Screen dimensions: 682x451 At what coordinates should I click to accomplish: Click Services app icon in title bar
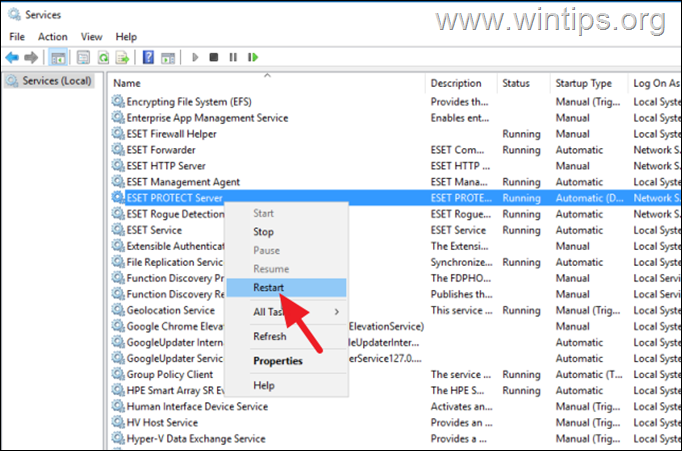point(14,14)
